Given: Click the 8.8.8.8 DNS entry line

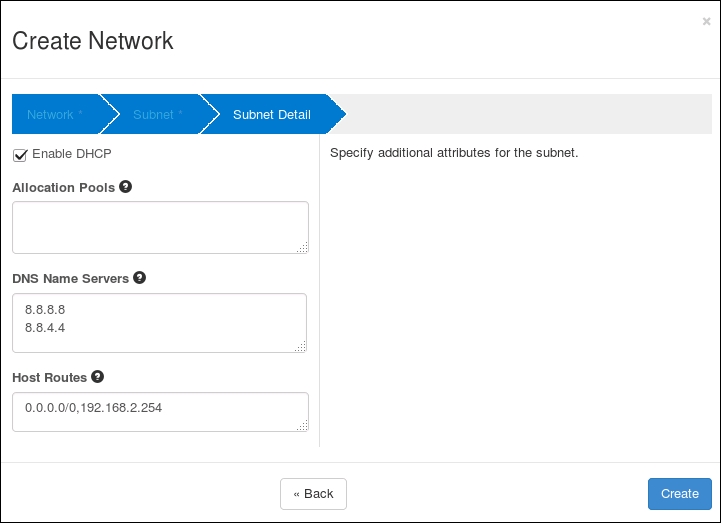Looking at the screenshot, I should pyautogui.click(x=45, y=310).
